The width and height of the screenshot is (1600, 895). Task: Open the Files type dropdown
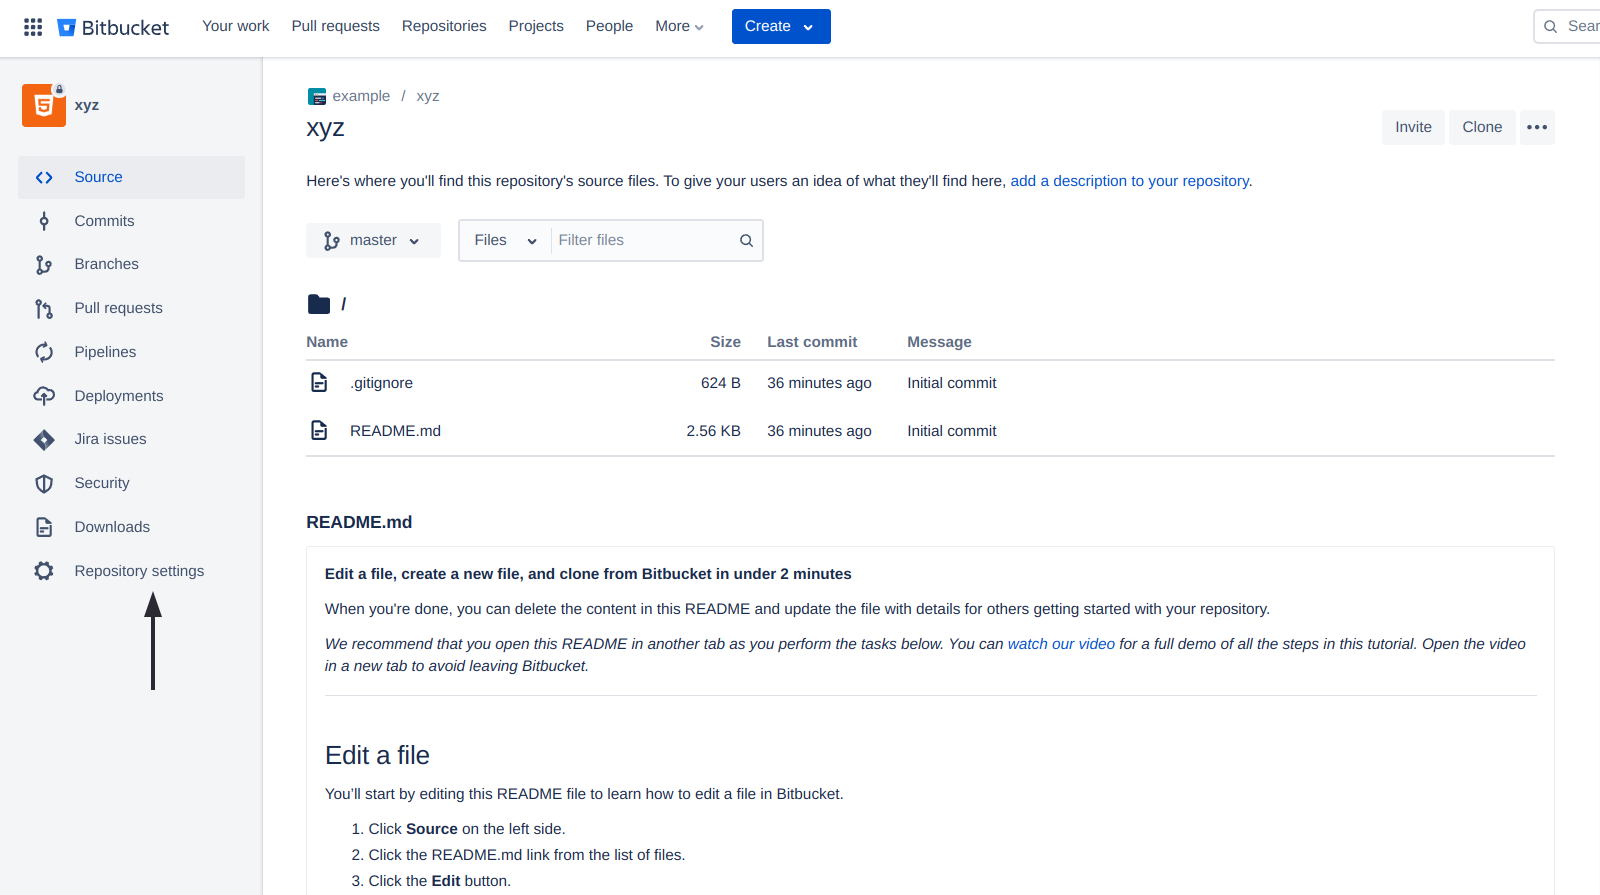click(505, 240)
